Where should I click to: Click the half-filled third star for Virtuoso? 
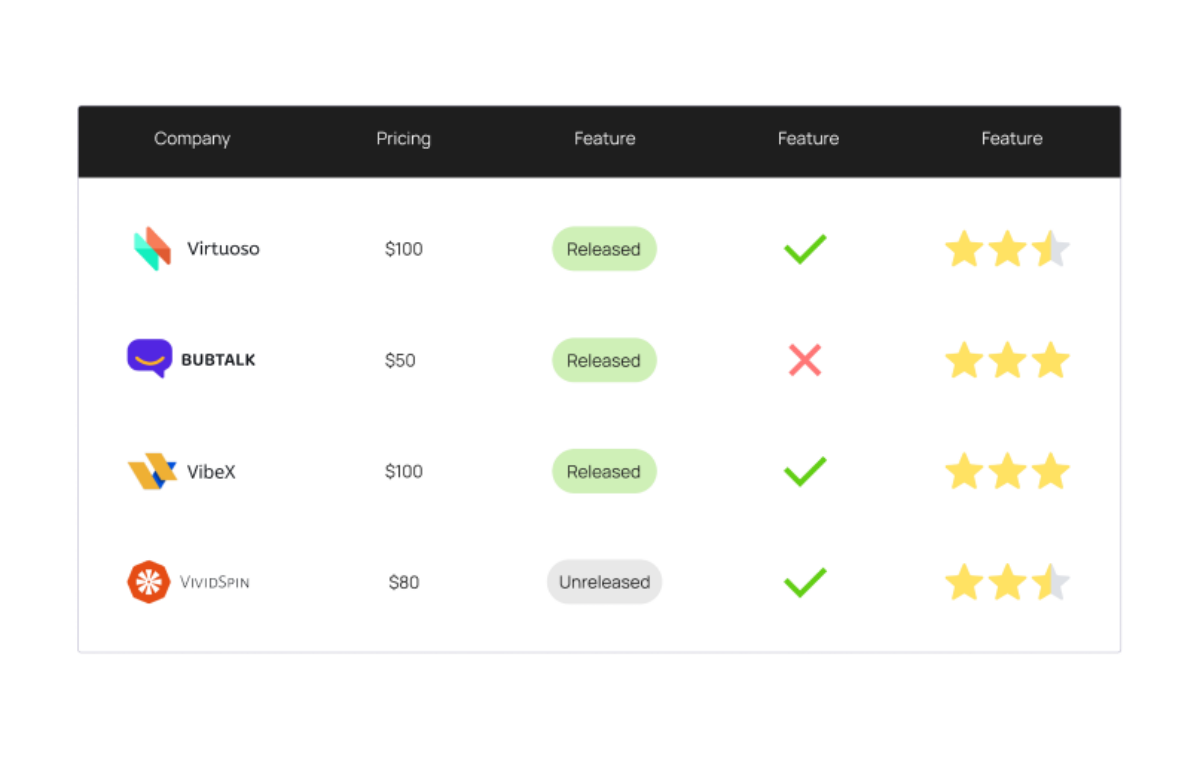1051,249
